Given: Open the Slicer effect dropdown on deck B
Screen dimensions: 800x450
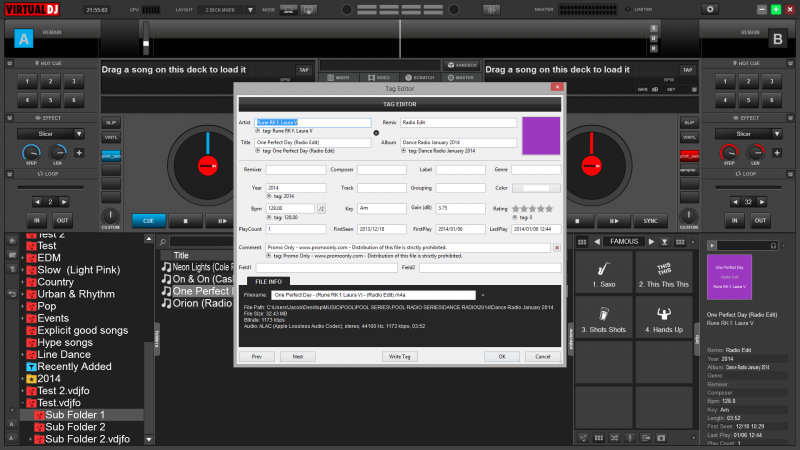Looking at the screenshot, I should click(x=777, y=134).
